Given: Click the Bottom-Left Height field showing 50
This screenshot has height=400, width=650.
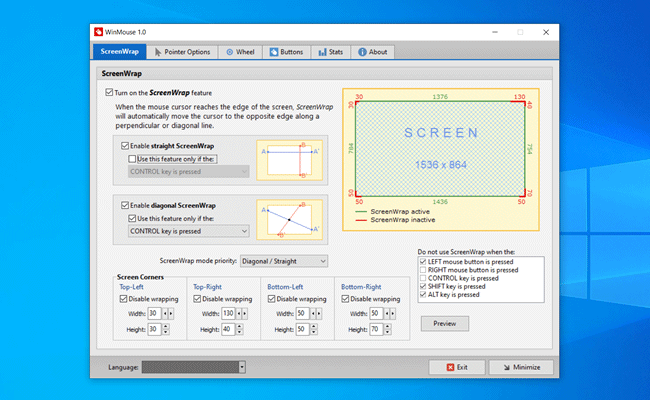Looking at the screenshot, I should [x=303, y=330].
